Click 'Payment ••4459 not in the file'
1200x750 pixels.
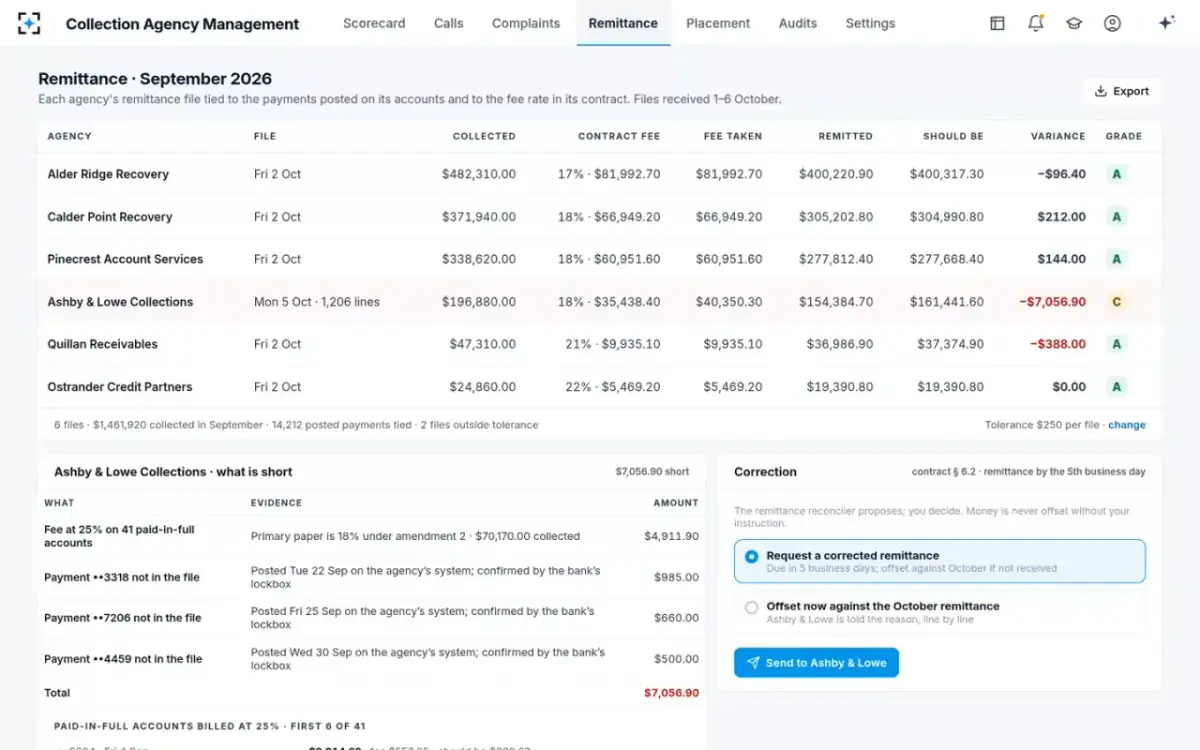123,659
